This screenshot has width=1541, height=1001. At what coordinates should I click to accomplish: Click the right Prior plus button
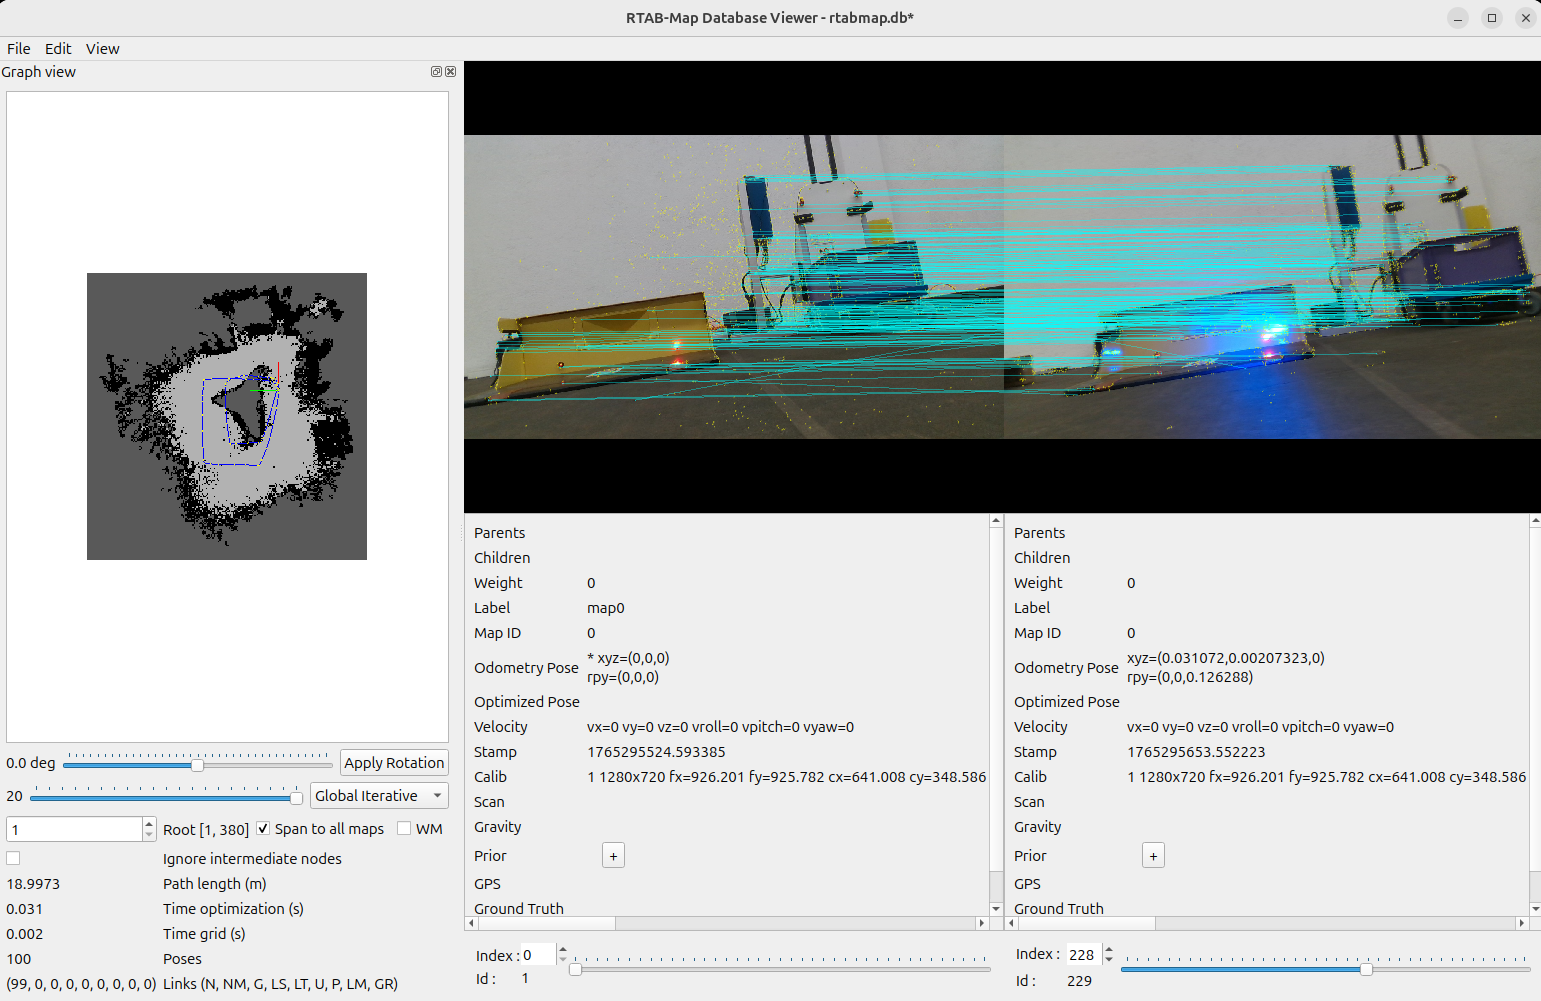tap(1153, 856)
